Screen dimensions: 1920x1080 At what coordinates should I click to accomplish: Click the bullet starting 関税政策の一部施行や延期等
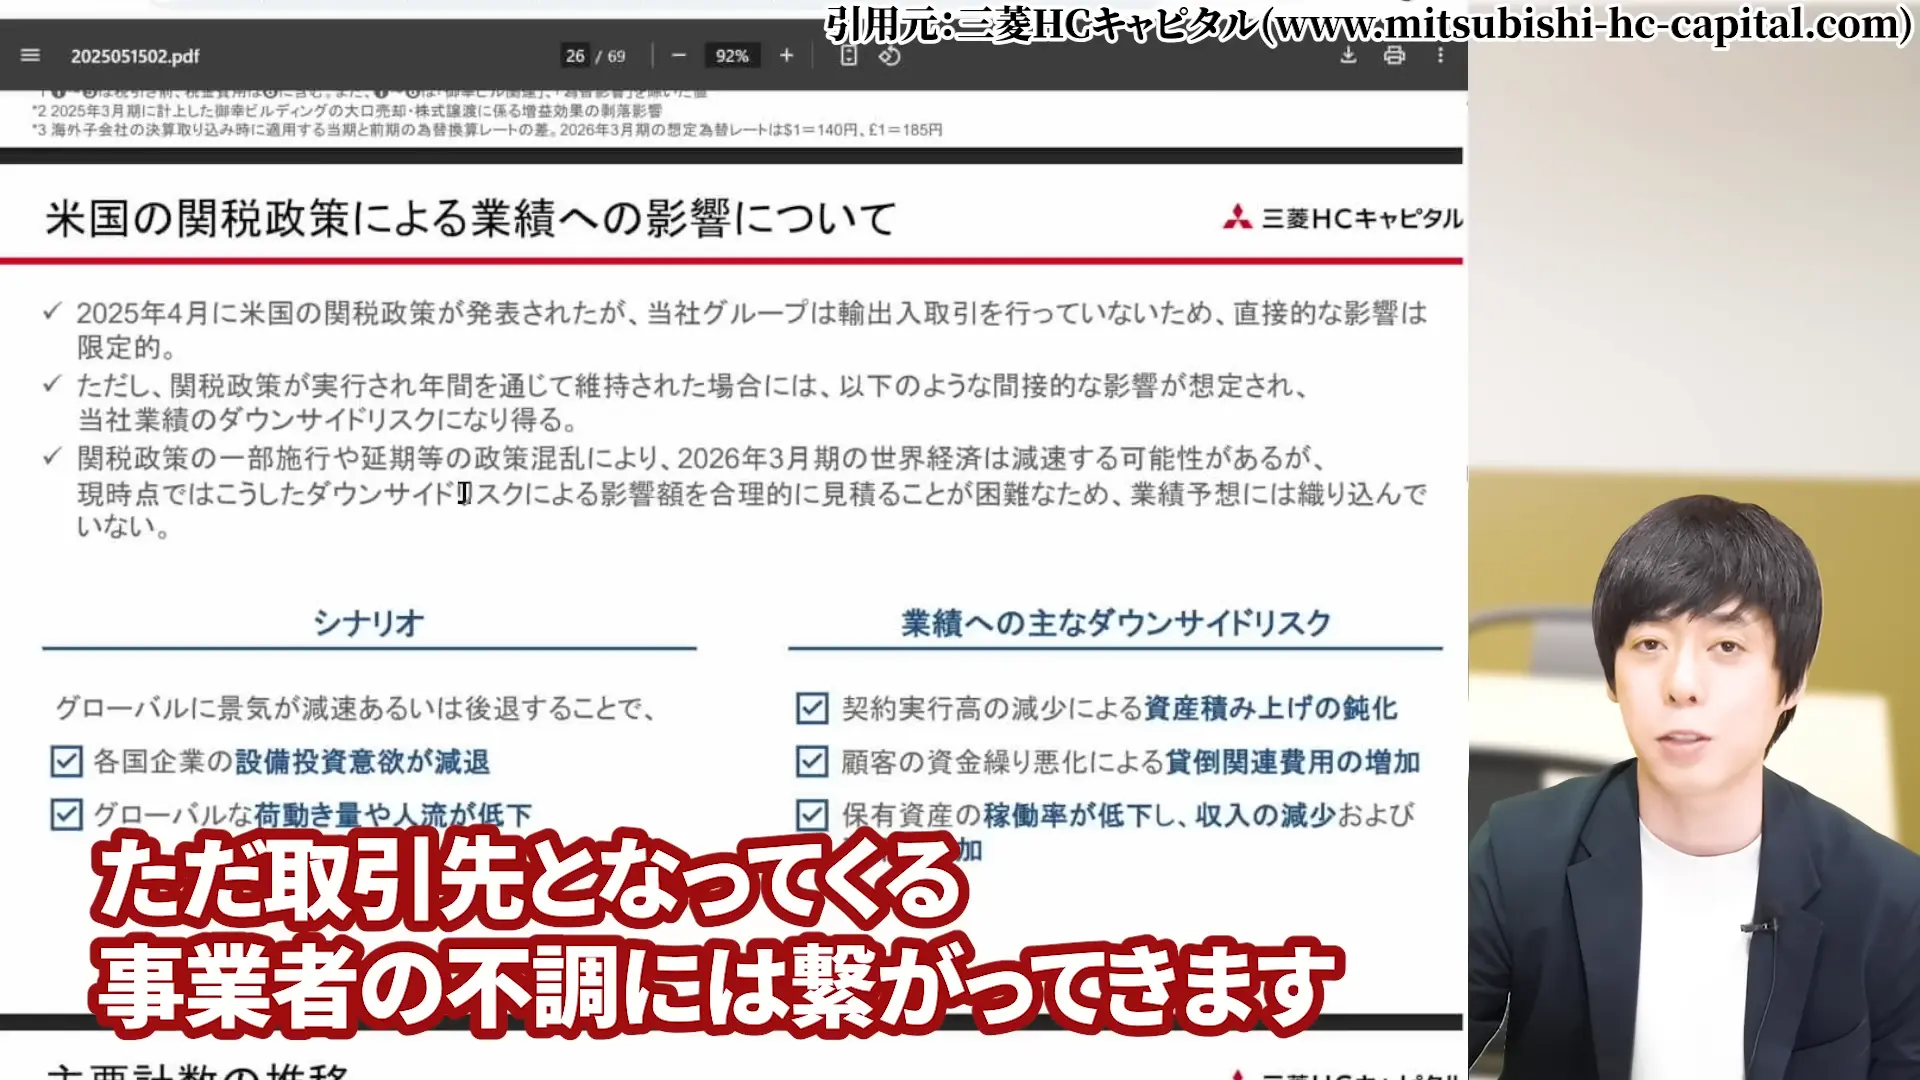pos(752,492)
